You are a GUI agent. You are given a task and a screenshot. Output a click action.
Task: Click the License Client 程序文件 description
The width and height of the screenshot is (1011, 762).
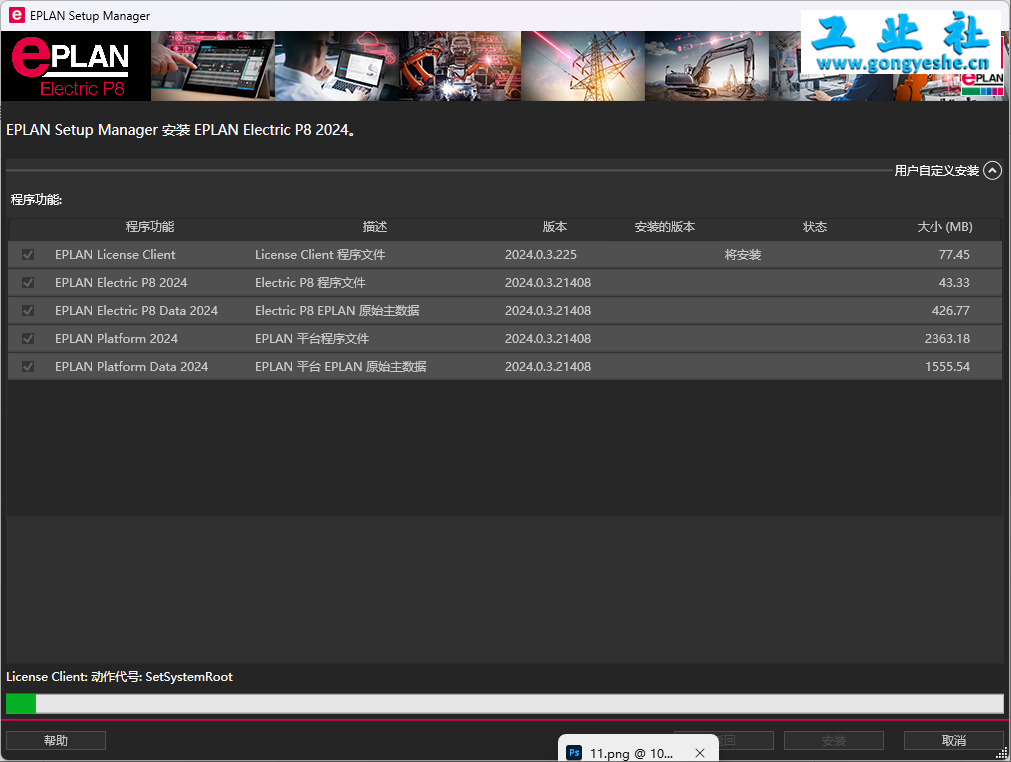click(320, 255)
